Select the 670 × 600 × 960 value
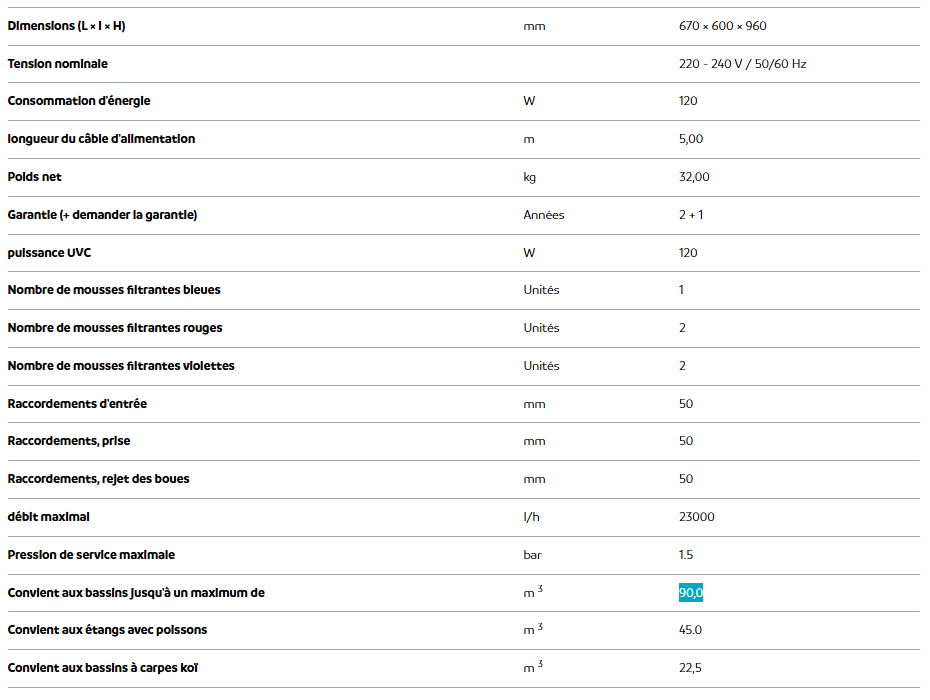Image resolution: width=930 pixels, height=700 pixels. (722, 26)
